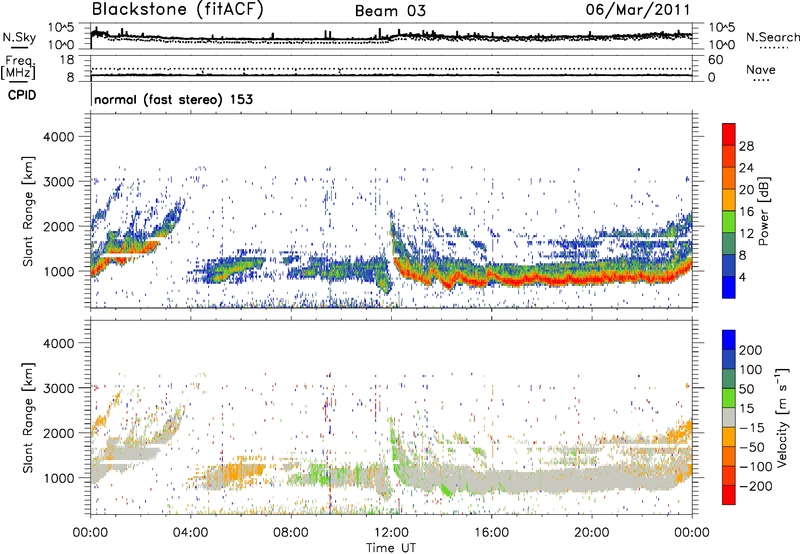Image resolution: width=800 pixels, height=554 pixels.
Task: Click the 'Beam 03' label
Action: pyautogui.click(x=390, y=11)
